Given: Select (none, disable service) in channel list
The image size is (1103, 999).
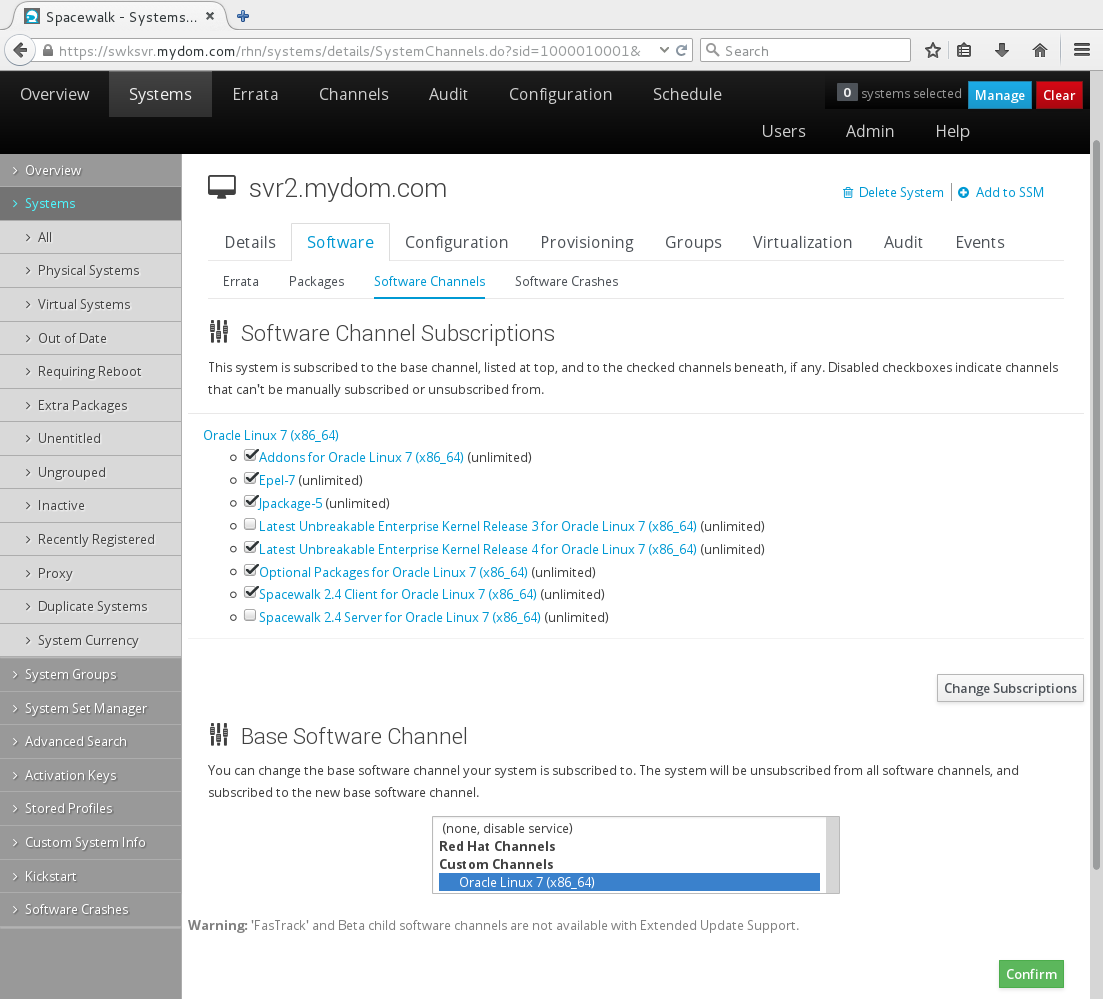Looking at the screenshot, I should pos(506,828).
